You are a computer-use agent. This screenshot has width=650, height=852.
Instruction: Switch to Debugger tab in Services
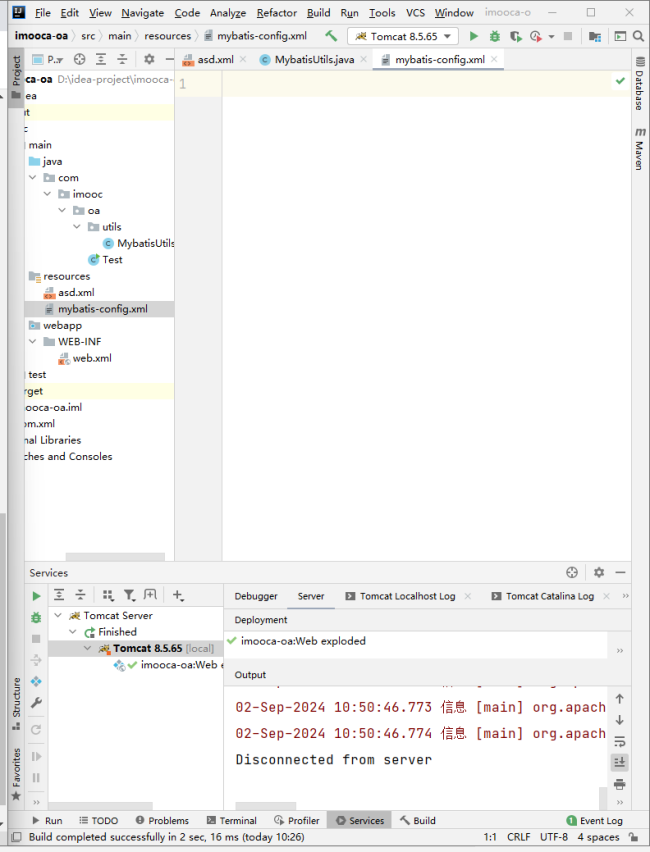point(256,596)
